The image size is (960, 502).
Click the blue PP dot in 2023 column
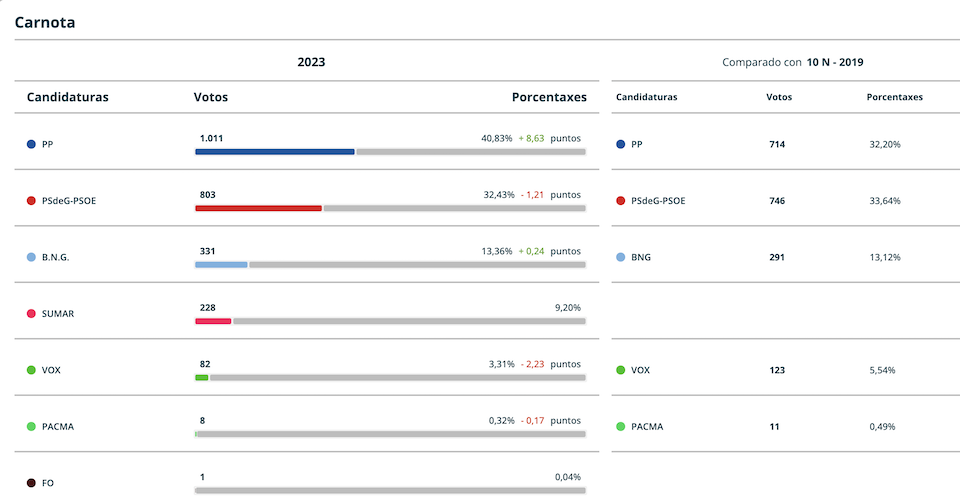(x=31, y=144)
